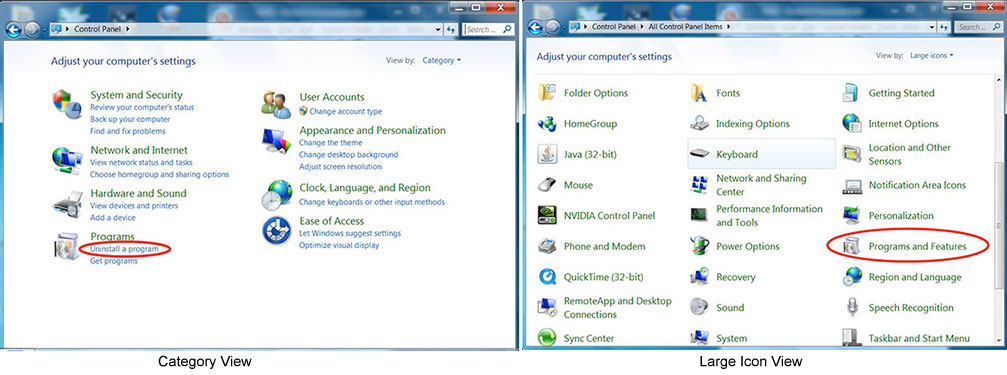Open View devices and printers link

(134, 205)
